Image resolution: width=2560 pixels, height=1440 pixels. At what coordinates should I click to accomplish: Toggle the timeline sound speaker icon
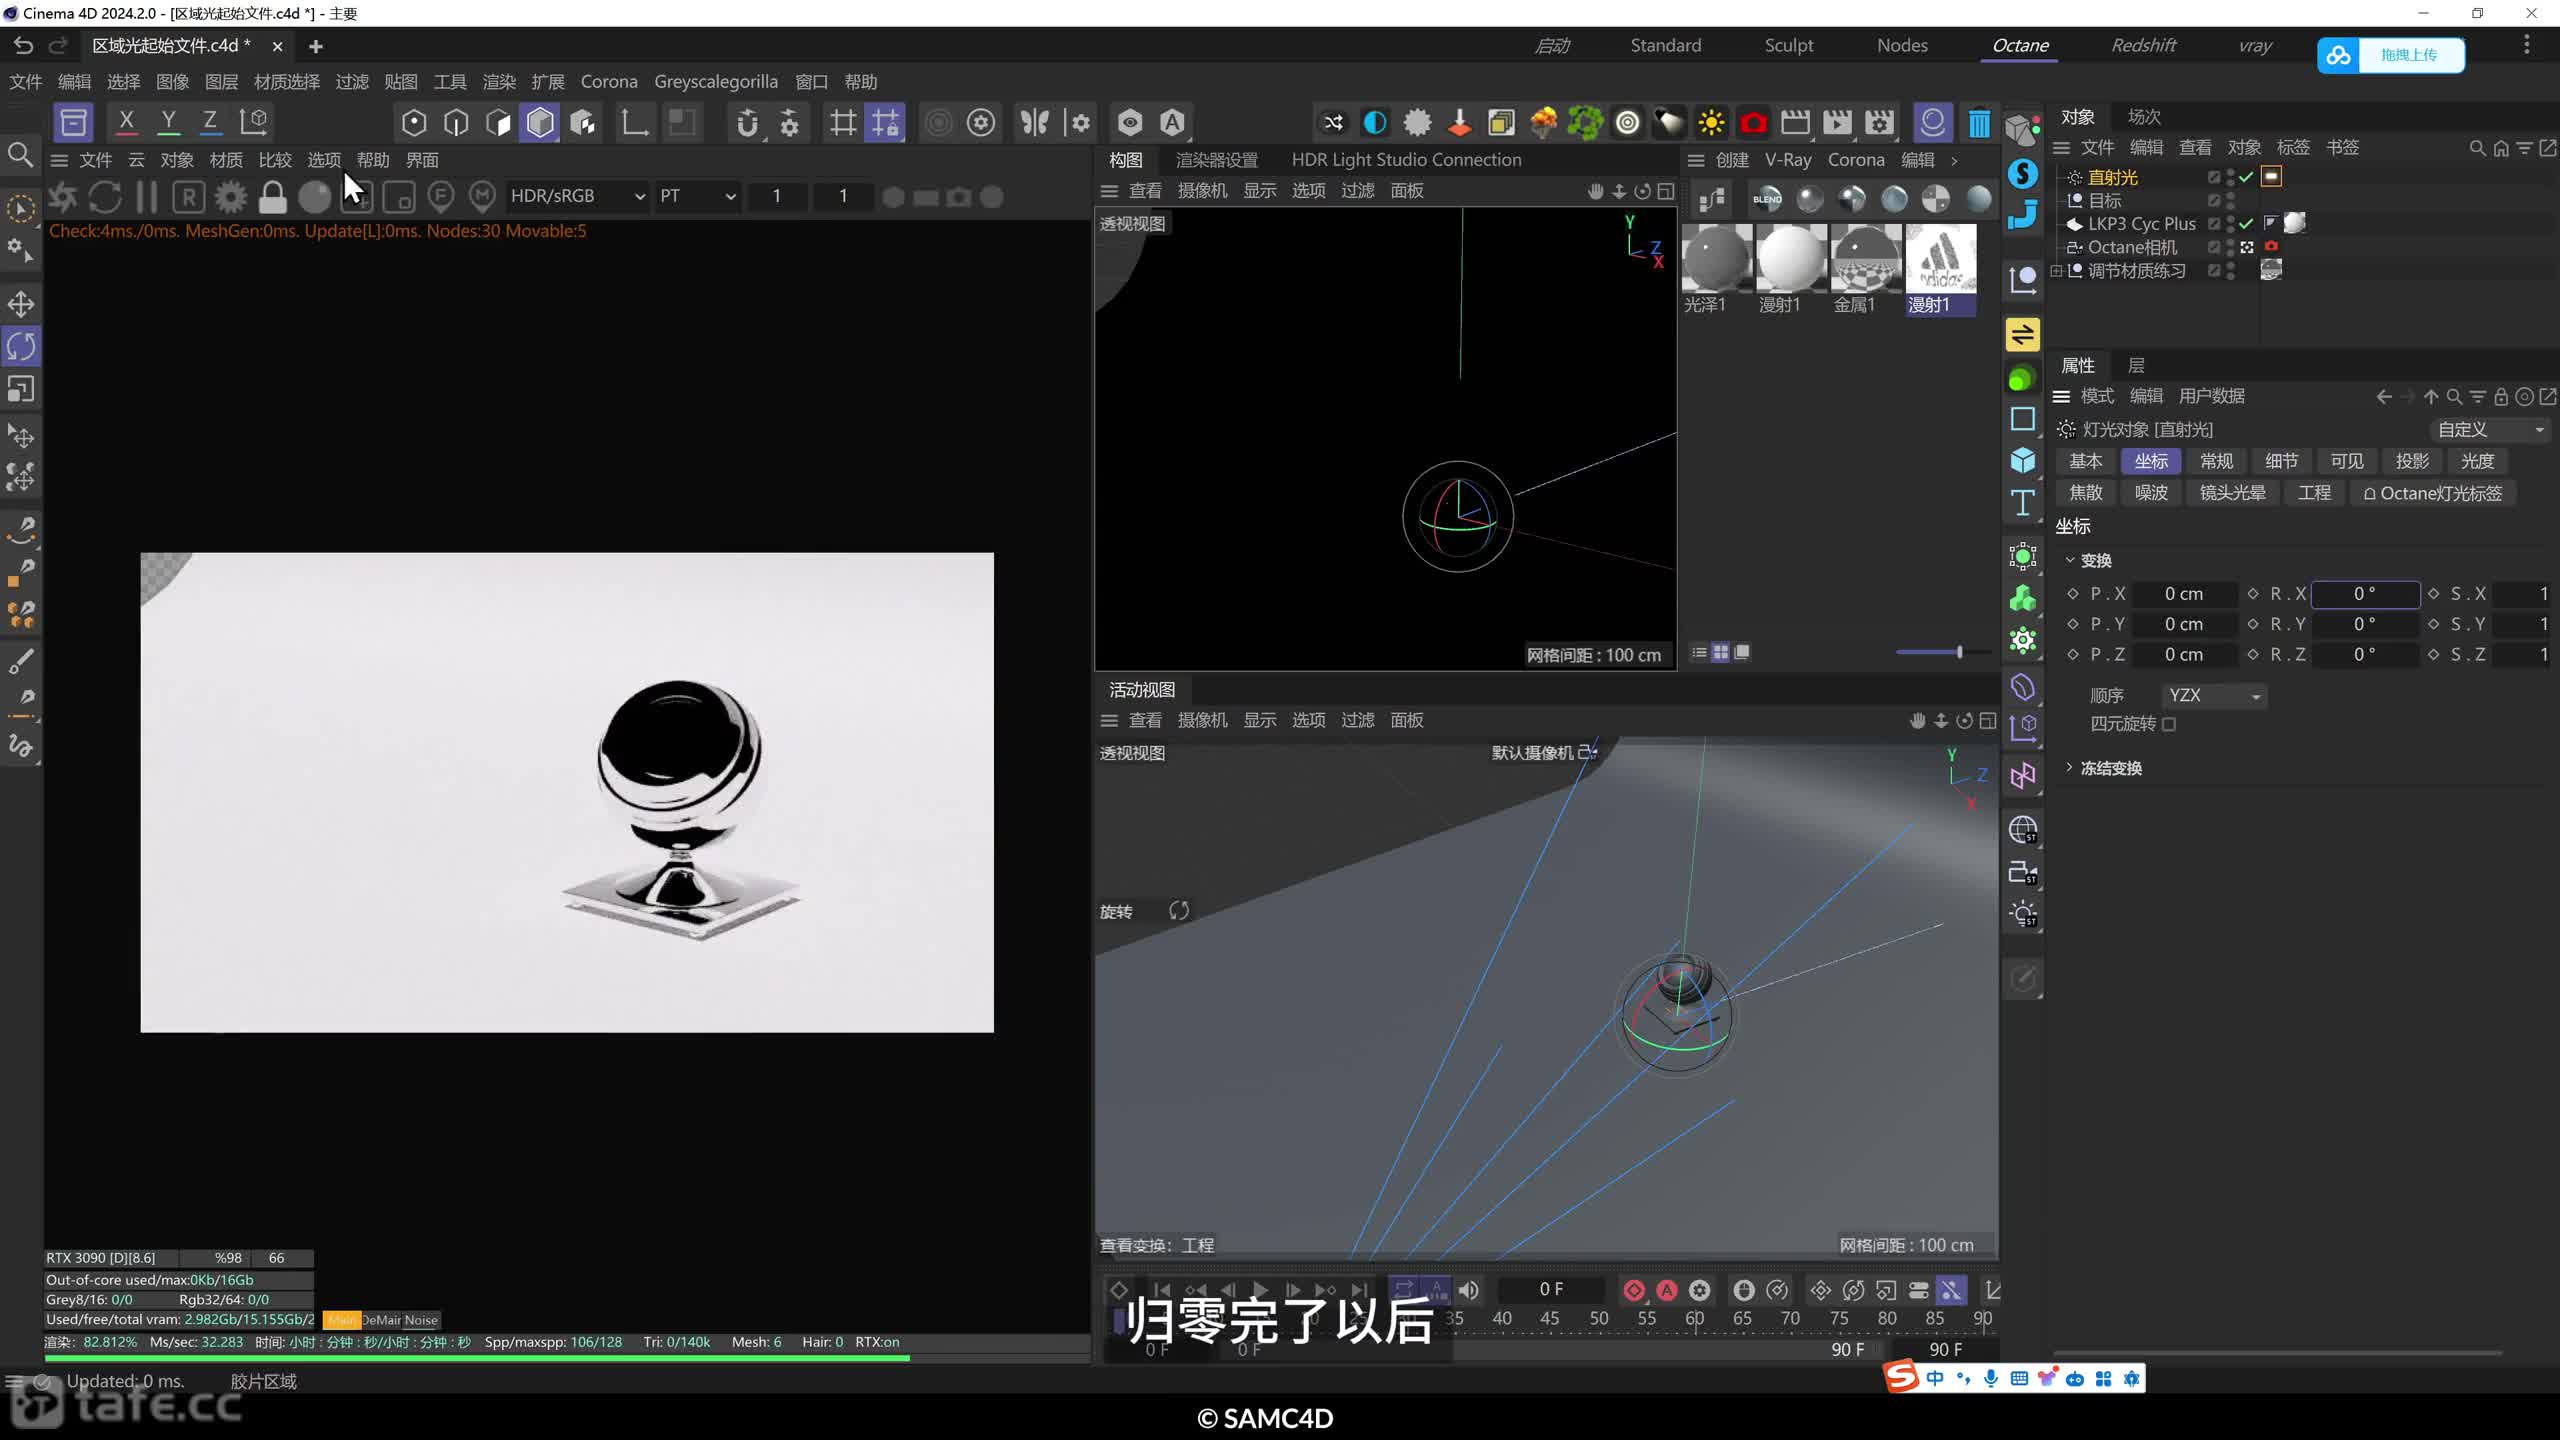click(x=1469, y=1290)
